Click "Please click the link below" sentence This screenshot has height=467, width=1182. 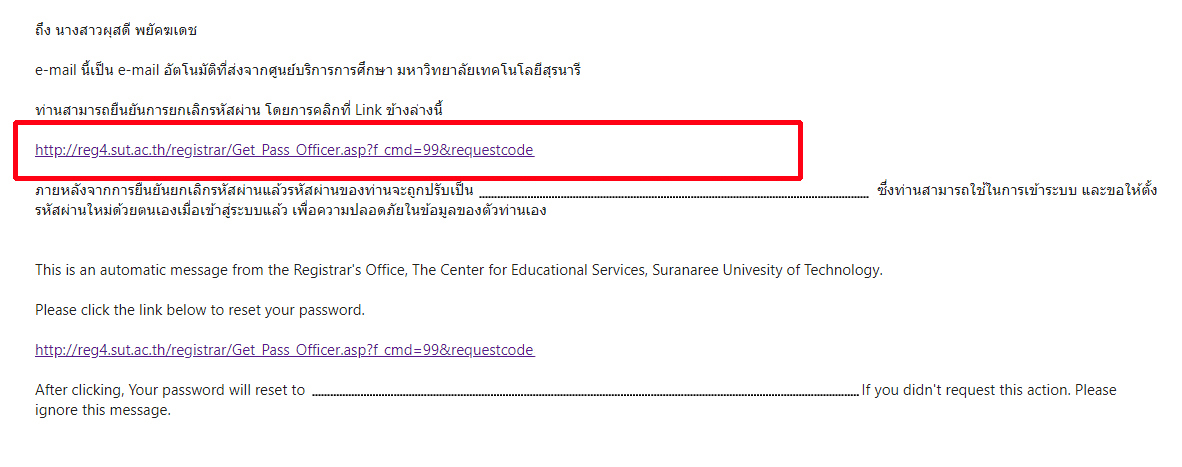coord(200,310)
